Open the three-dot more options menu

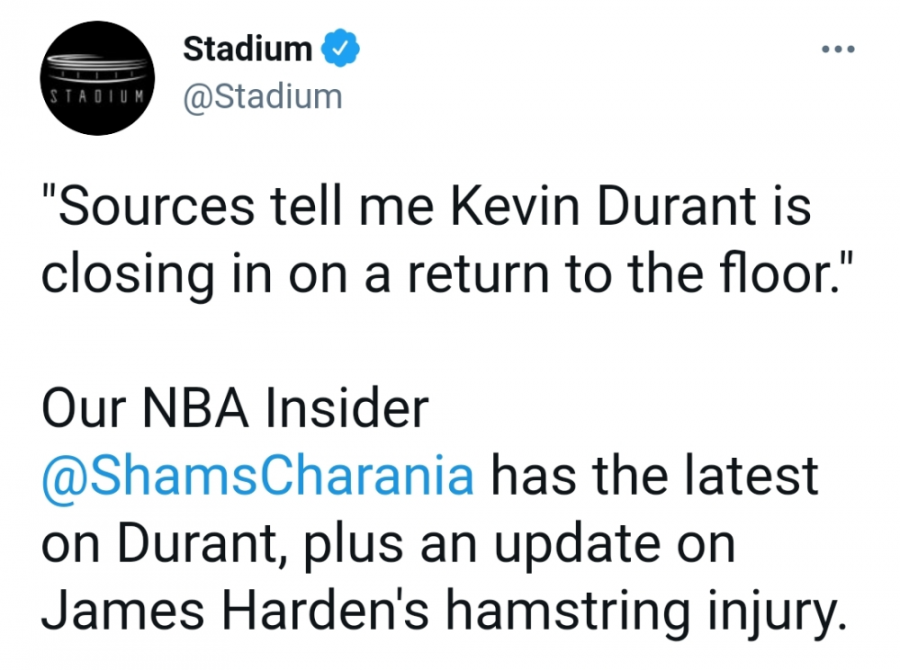[x=835, y=49]
